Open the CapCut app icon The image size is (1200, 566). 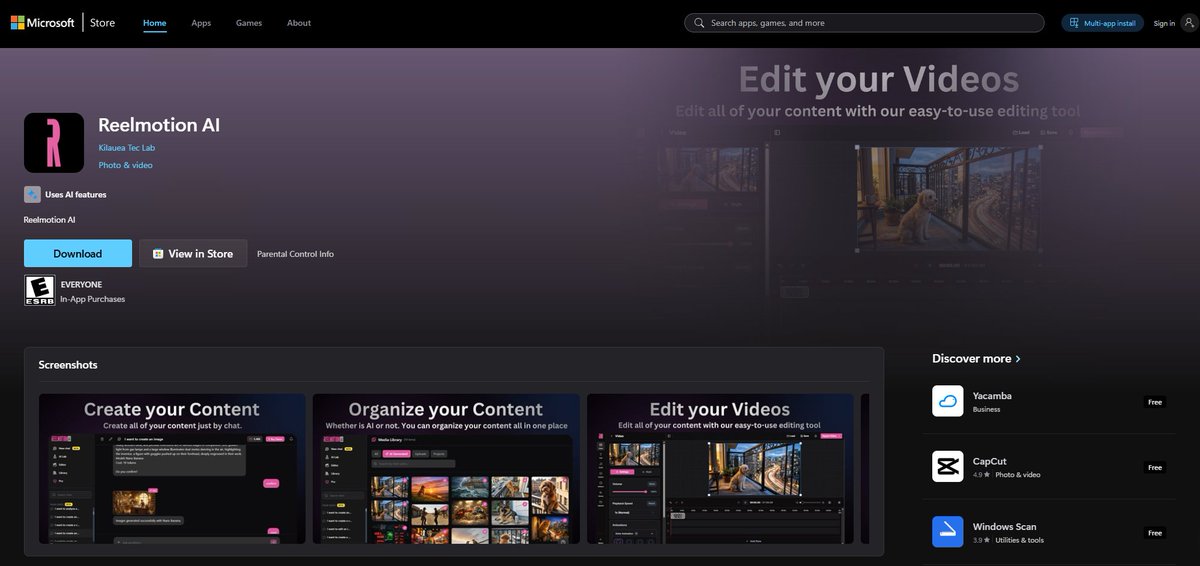tap(947, 467)
